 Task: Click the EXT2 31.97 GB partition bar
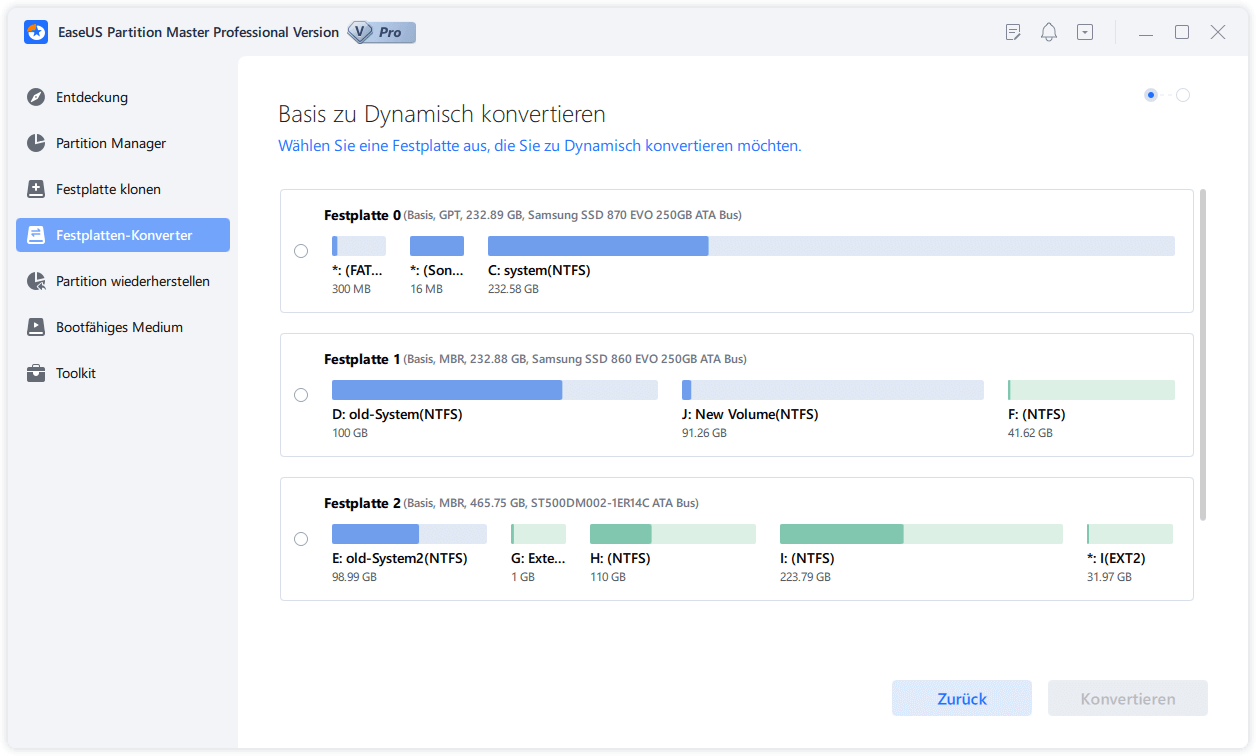point(1130,534)
